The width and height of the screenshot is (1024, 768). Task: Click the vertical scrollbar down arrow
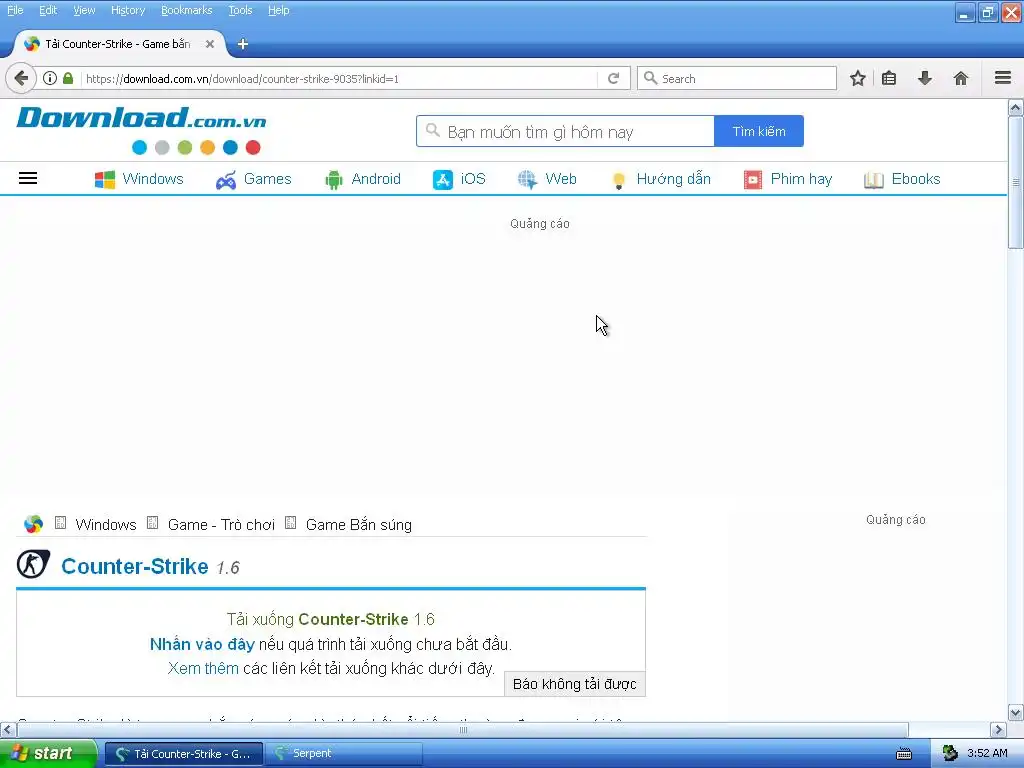1016,712
